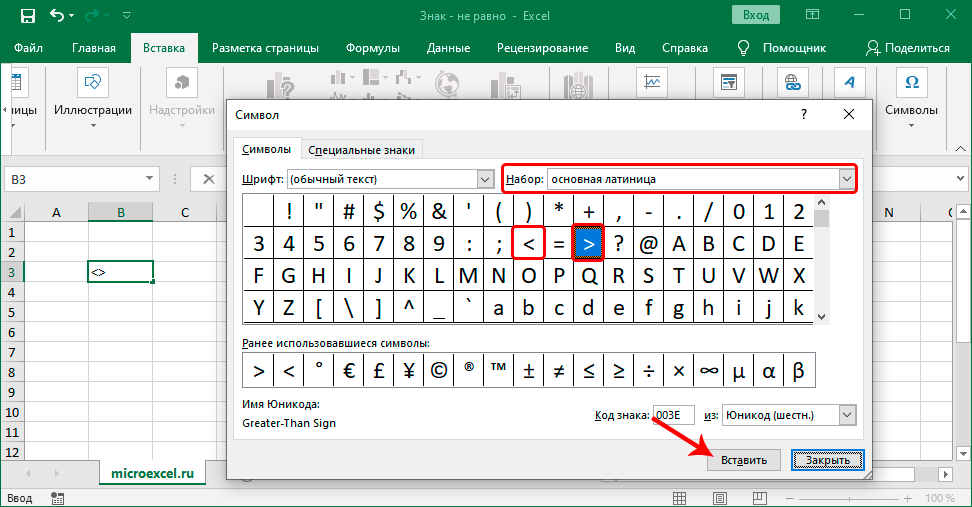Open the 'из' Unicode encoding dropdown

click(x=847, y=415)
